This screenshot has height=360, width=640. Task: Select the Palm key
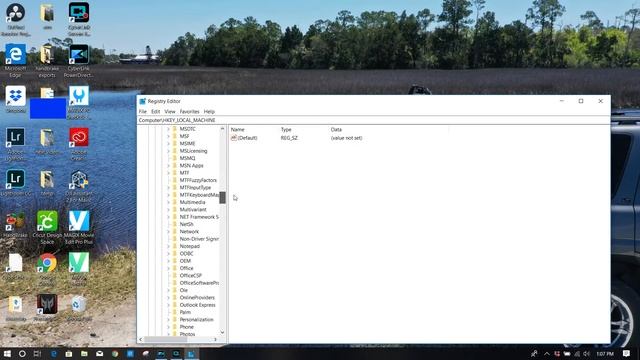(185, 312)
